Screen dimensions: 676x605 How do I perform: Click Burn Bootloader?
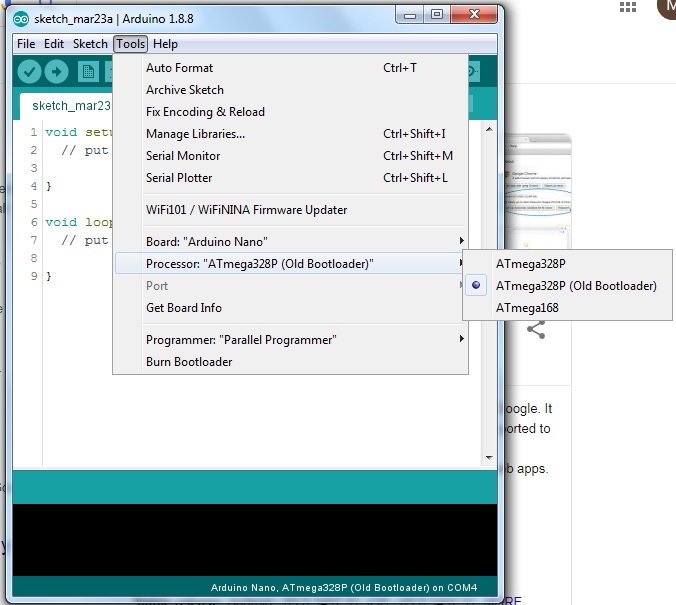(189, 362)
